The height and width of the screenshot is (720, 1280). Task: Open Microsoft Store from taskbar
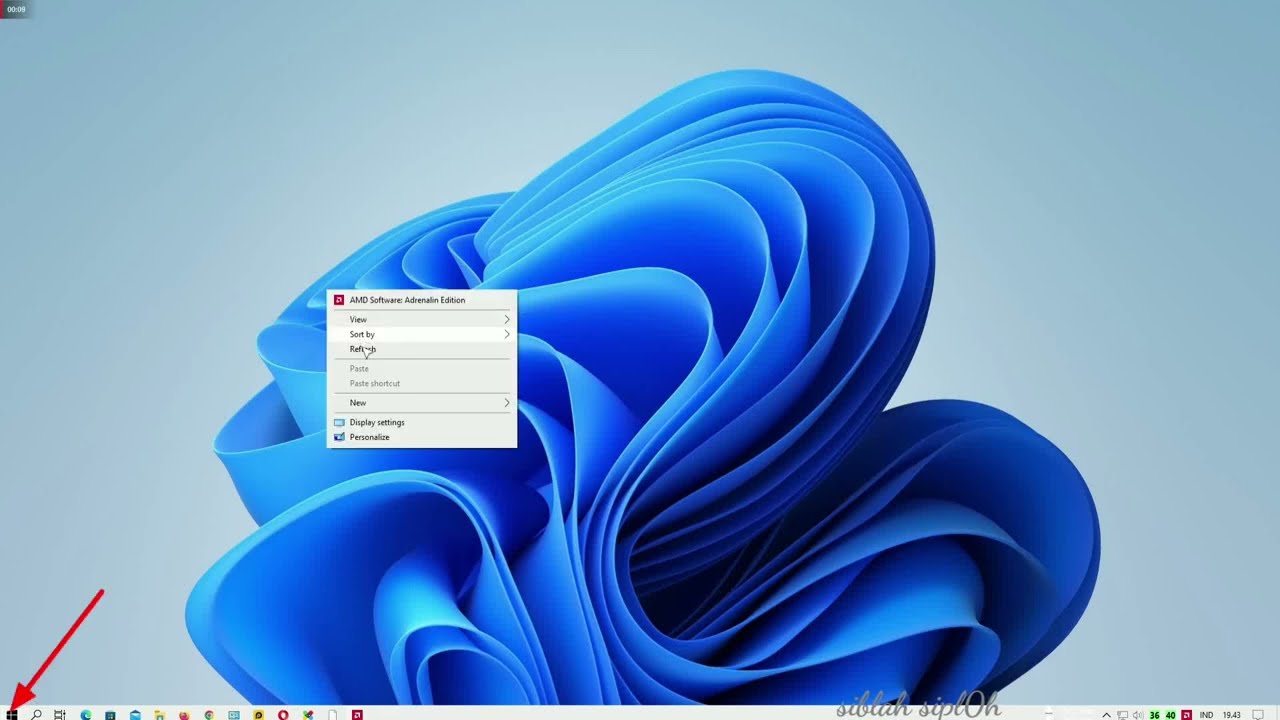pos(110,715)
